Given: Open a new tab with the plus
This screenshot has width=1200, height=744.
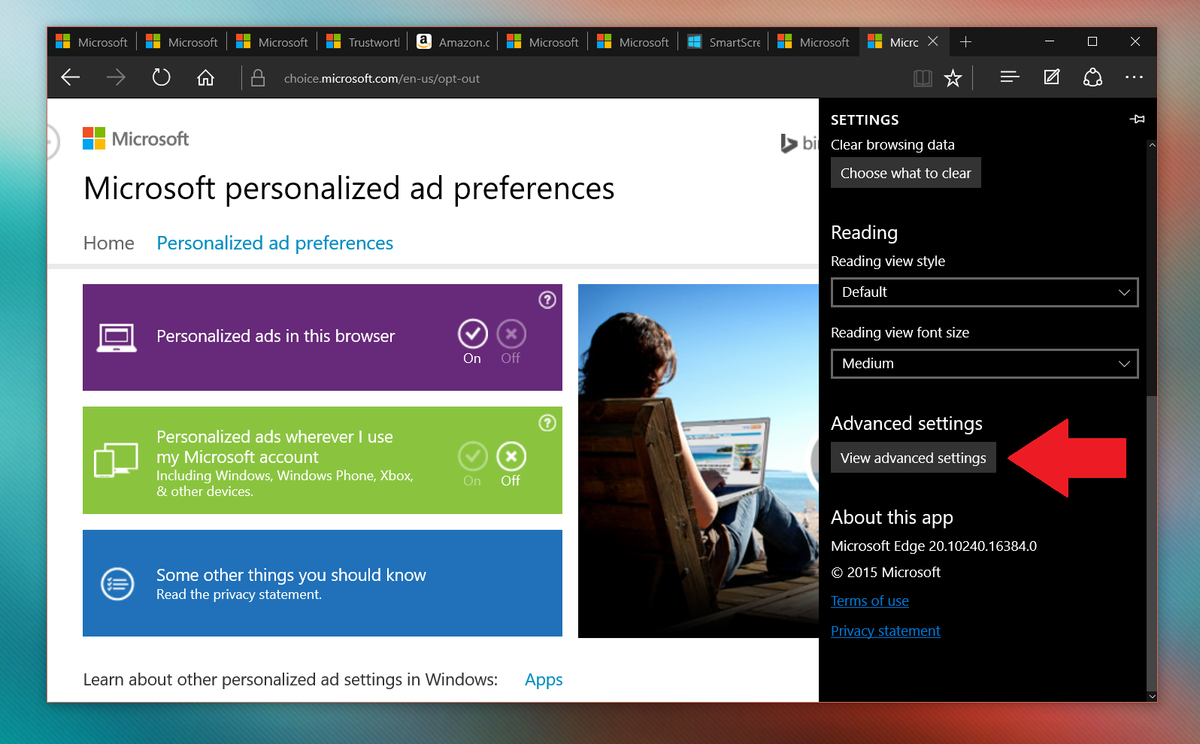Looking at the screenshot, I should (965, 42).
